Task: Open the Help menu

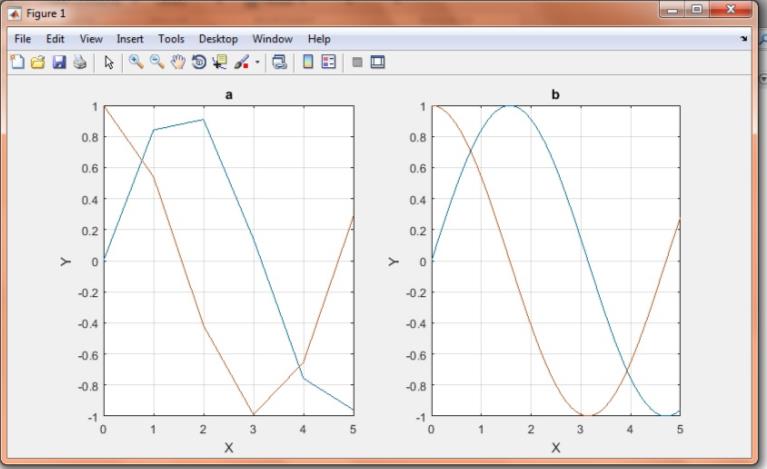Action: tap(319, 39)
